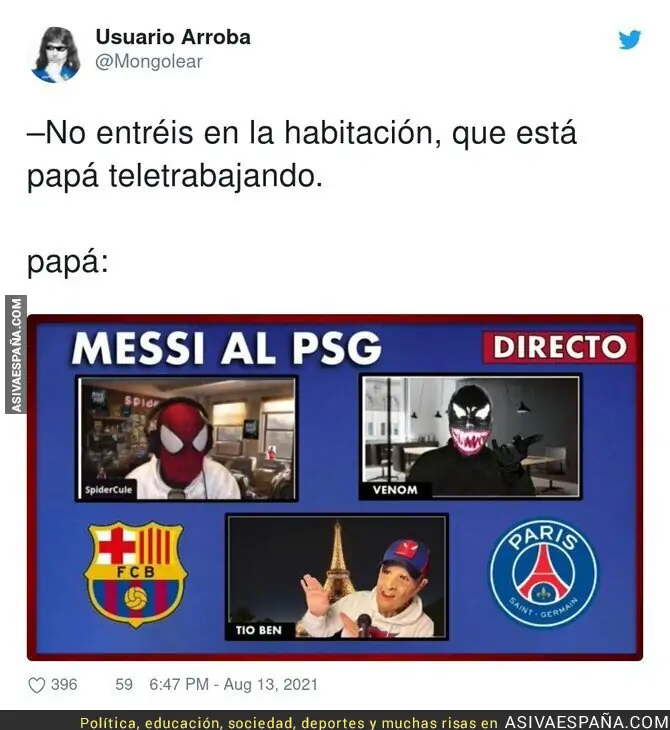Click the vertical ASIVAESPAÑA.COM watermark

tap(16, 355)
